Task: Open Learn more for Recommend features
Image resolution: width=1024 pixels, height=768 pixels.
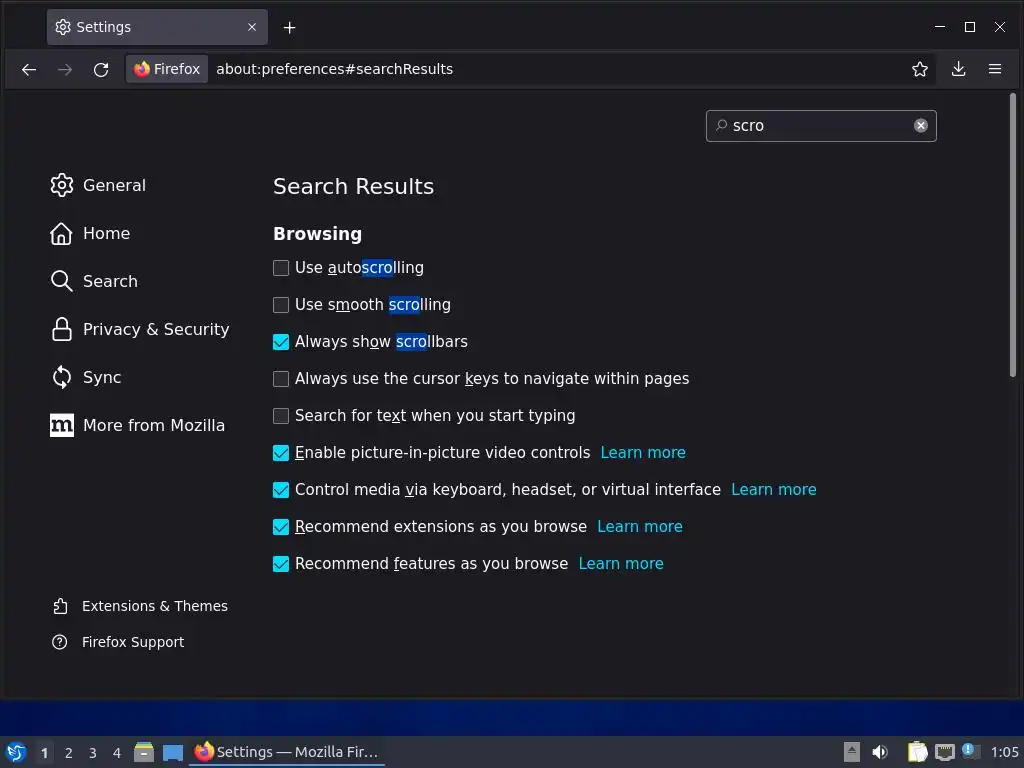Action: click(620, 564)
